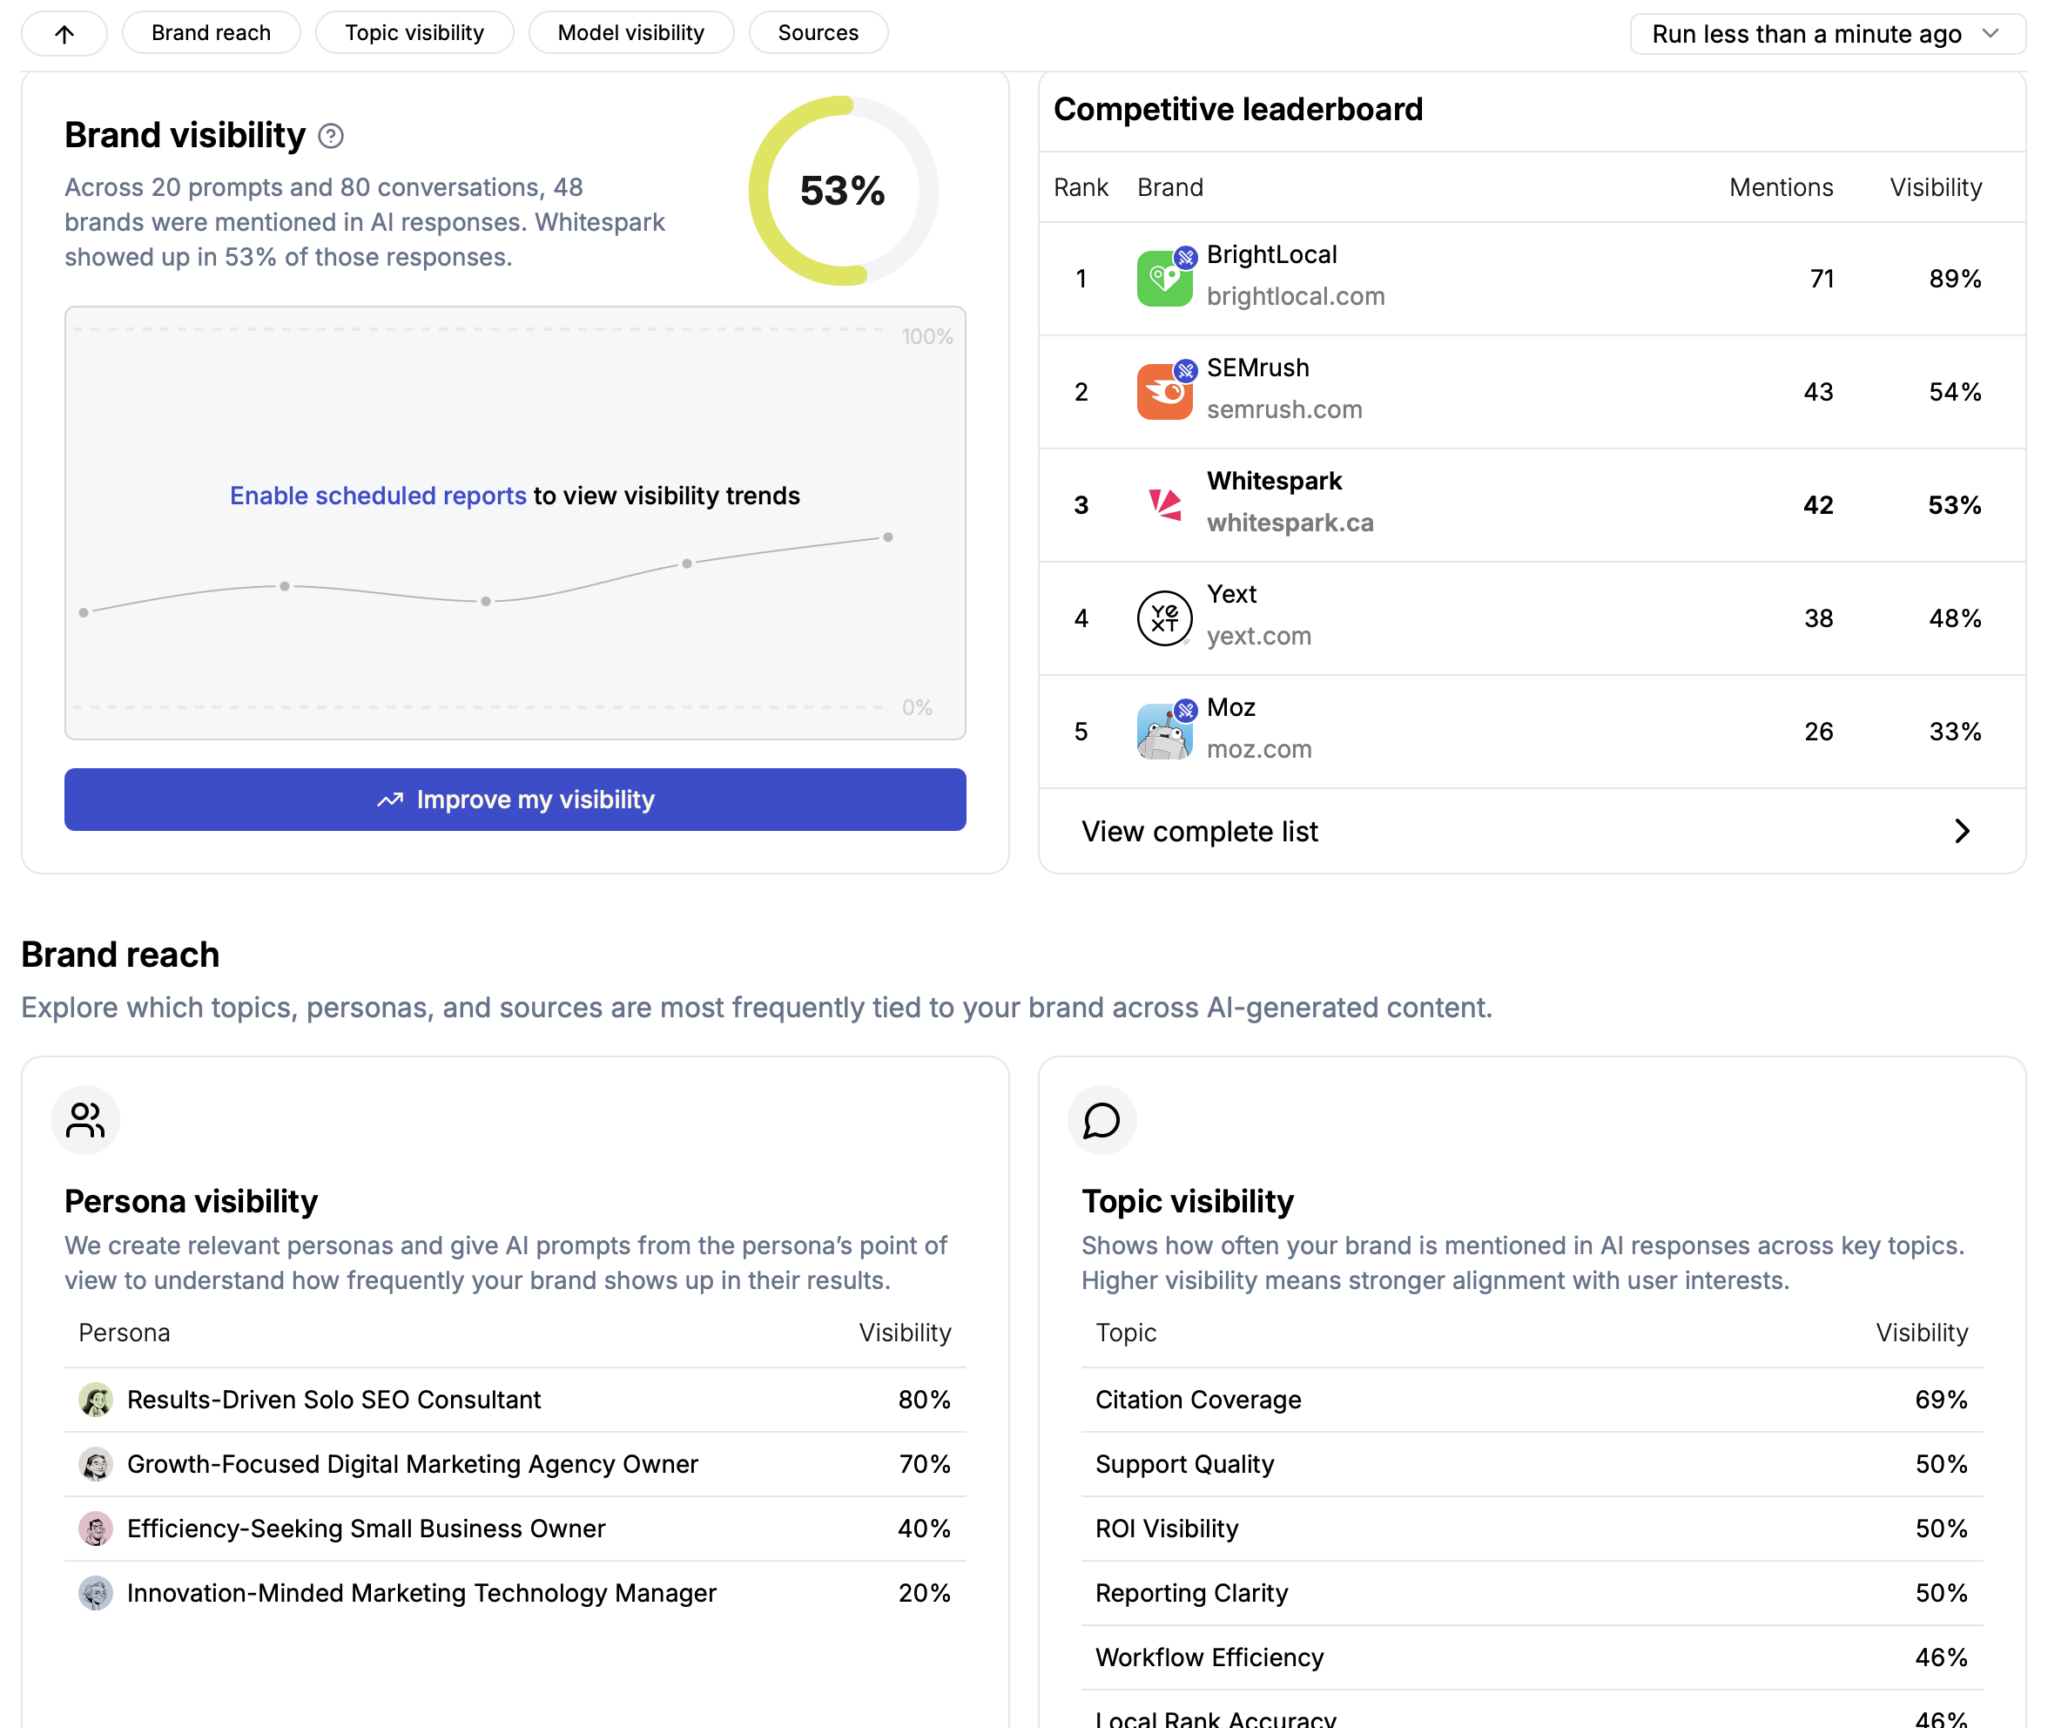
Task: Jump to the Brand reach section tab
Action: tap(211, 33)
